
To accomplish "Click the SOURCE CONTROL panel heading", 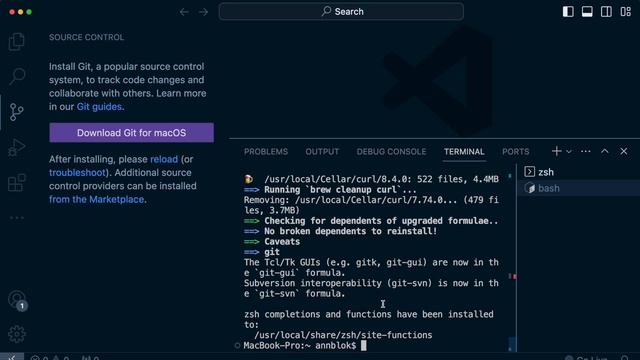I will (87, 37).
